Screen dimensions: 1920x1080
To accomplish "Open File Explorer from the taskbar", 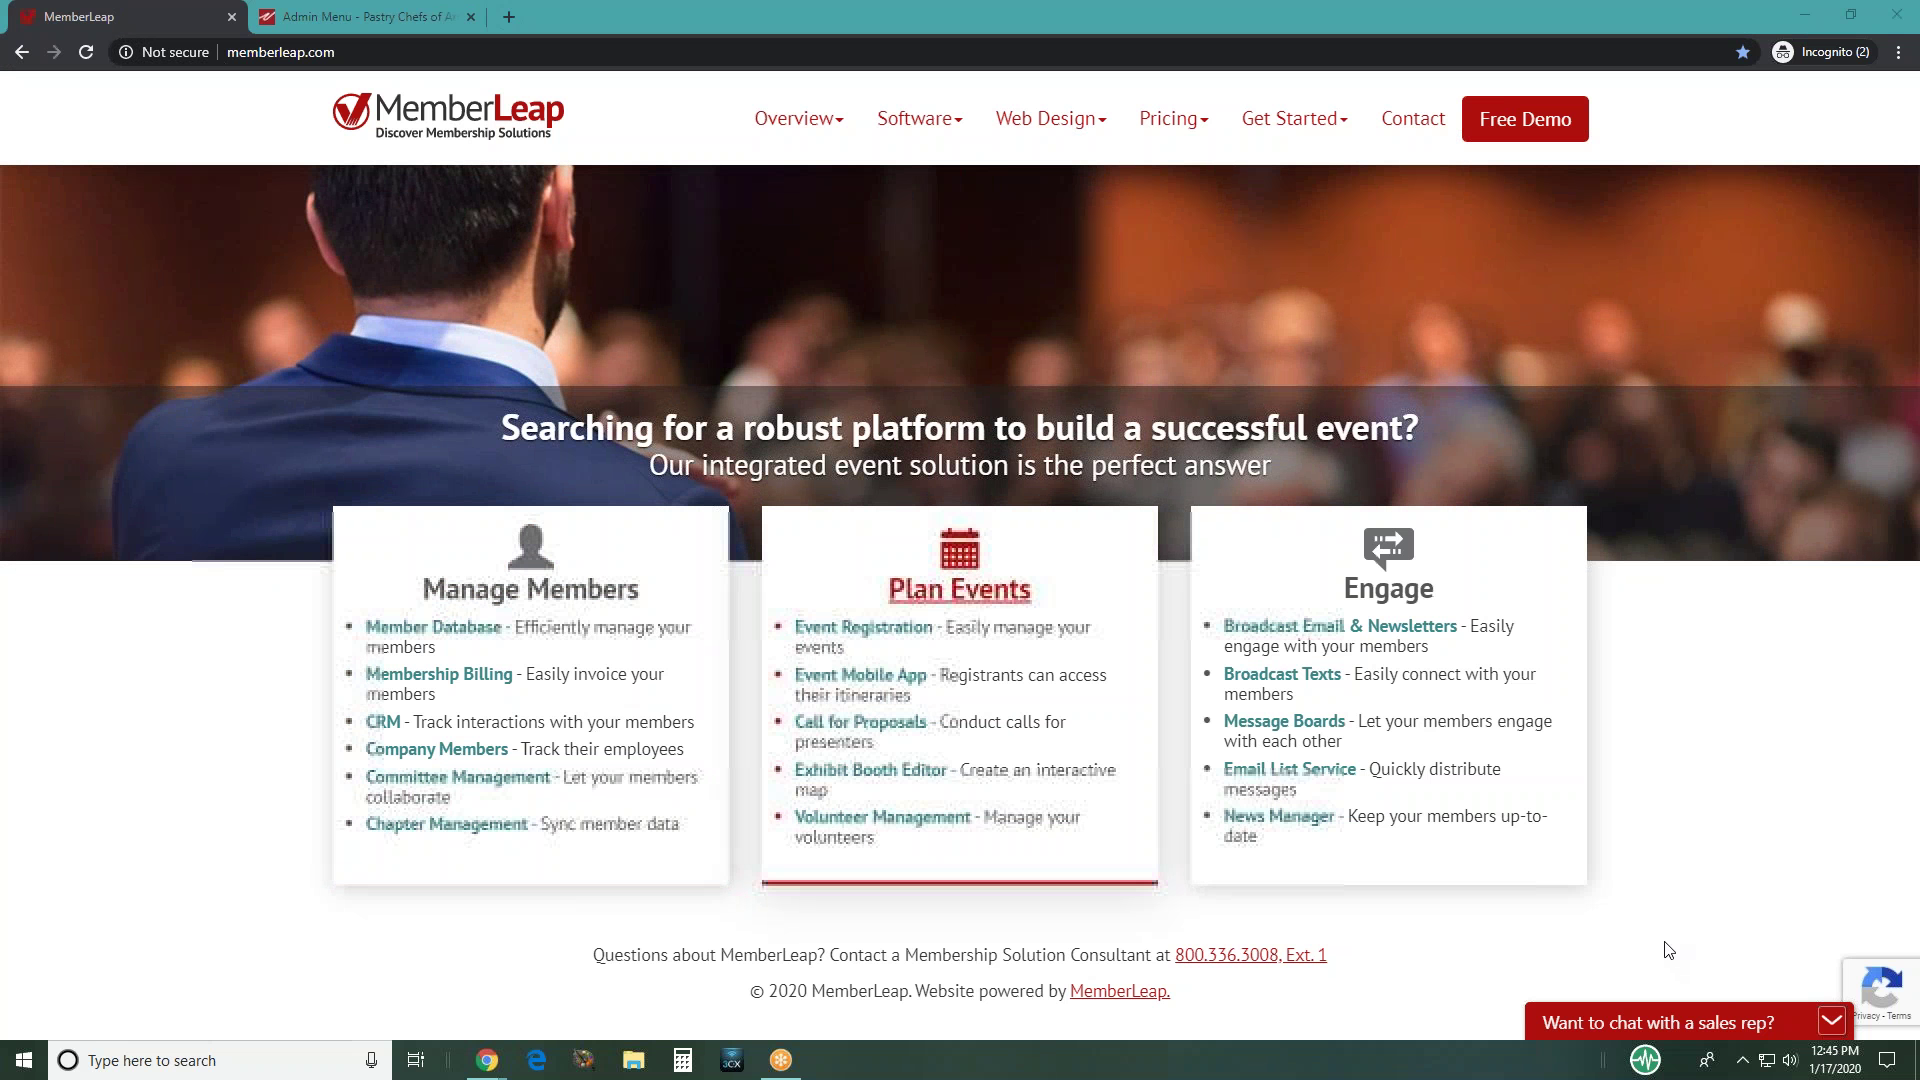I will point(634,1060).
